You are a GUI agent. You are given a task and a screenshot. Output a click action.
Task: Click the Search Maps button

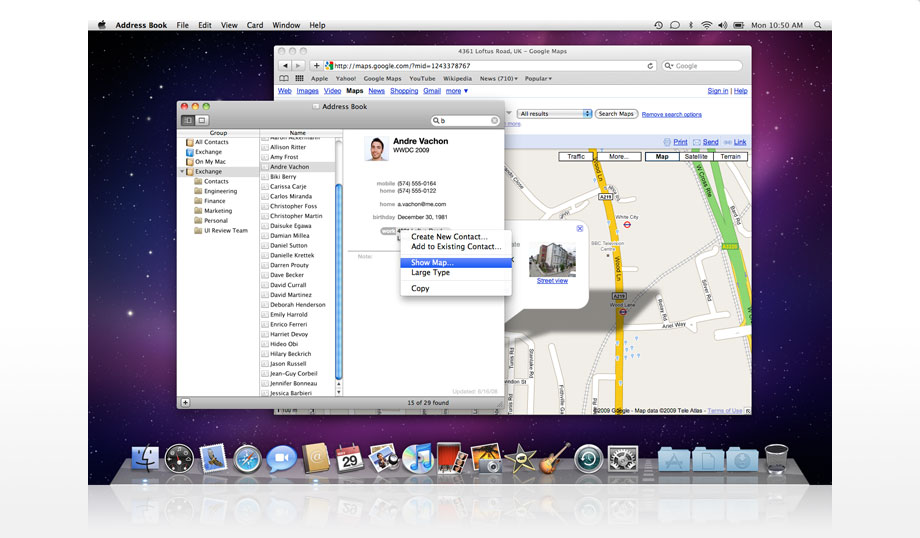(x=616, y=114)
